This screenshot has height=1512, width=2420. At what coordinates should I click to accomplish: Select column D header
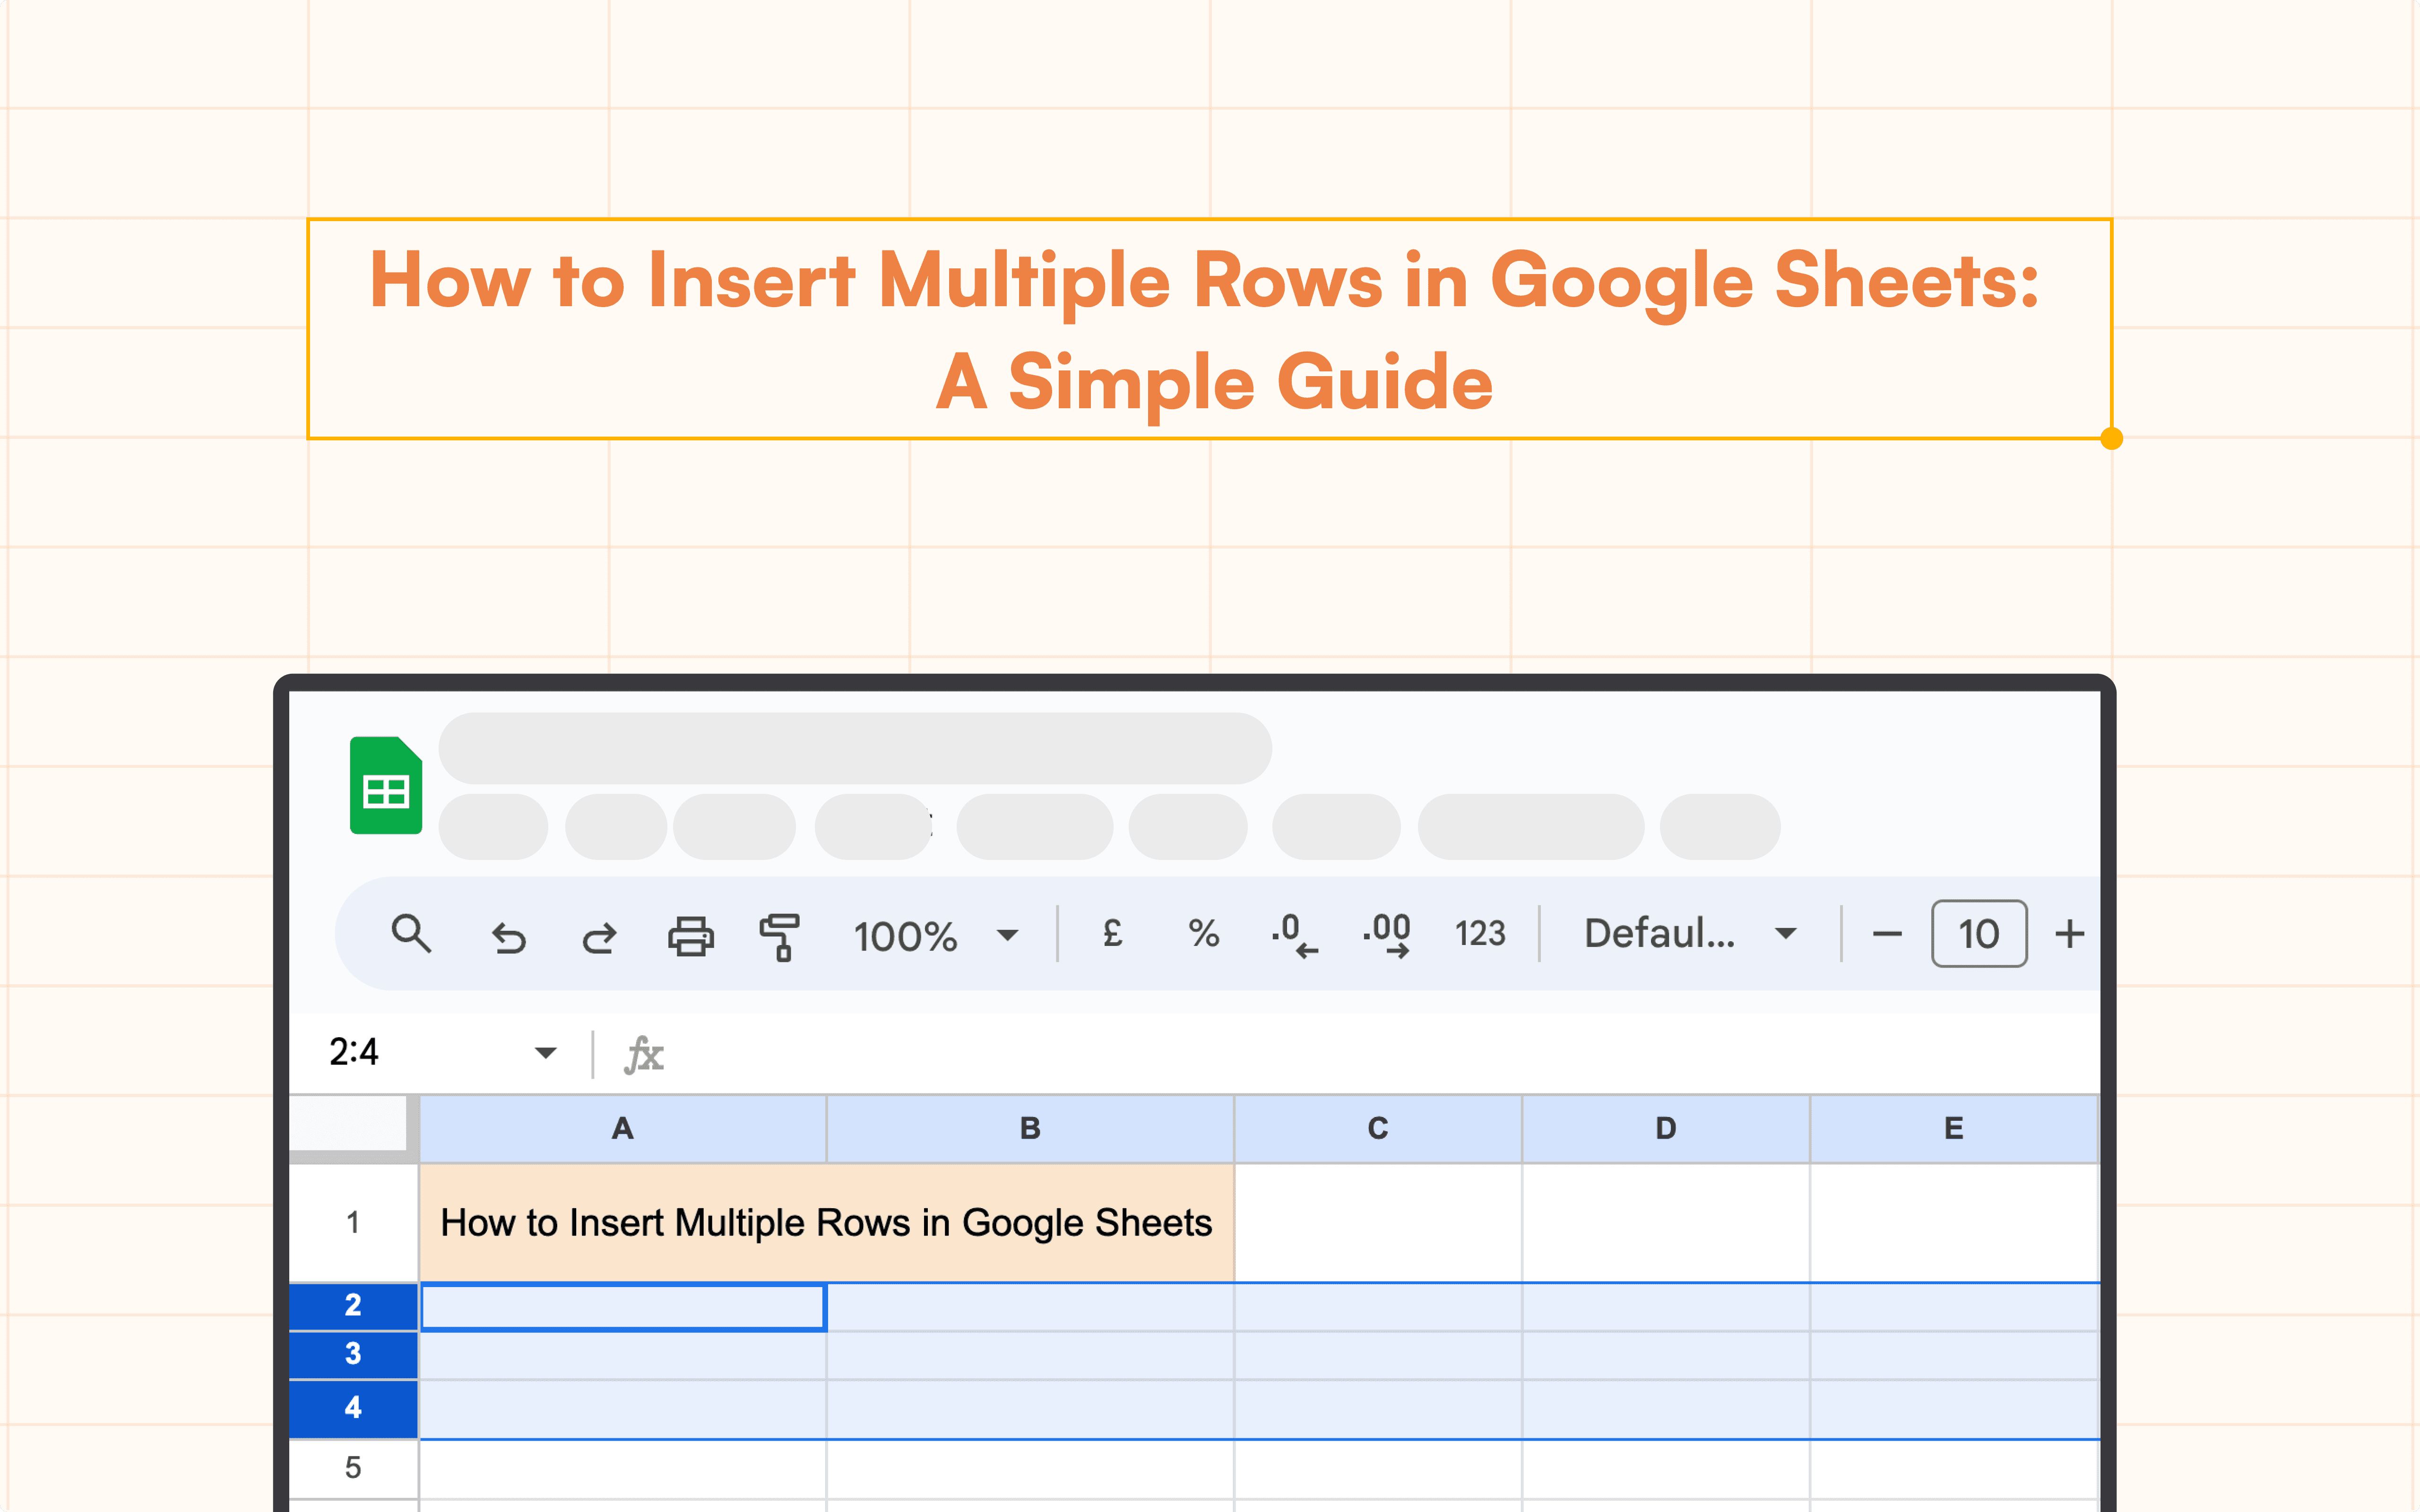(1666, 1129)
